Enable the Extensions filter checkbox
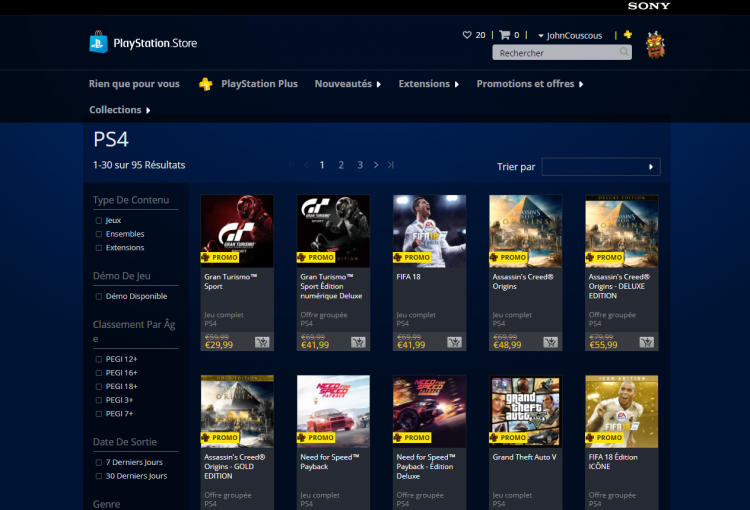 click(x=99, y=248)
